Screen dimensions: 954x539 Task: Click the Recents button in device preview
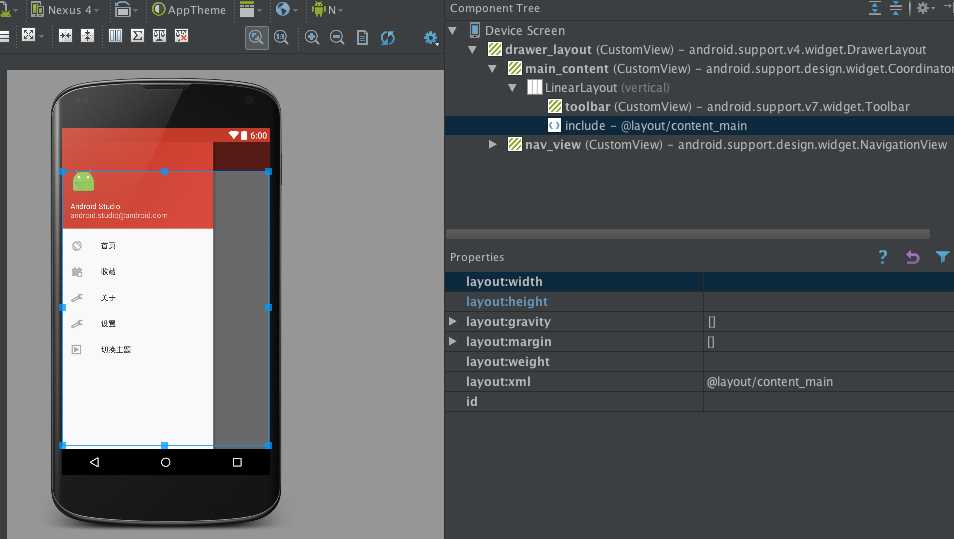click(237, 462)
